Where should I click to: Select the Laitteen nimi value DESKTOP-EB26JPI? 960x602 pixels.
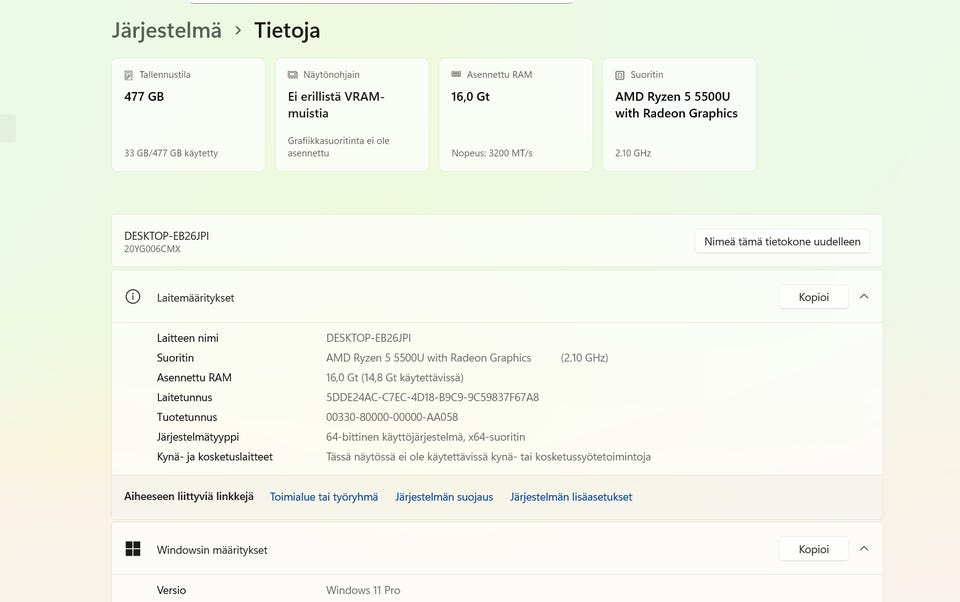pyautogui.click(x=369, y=338)
